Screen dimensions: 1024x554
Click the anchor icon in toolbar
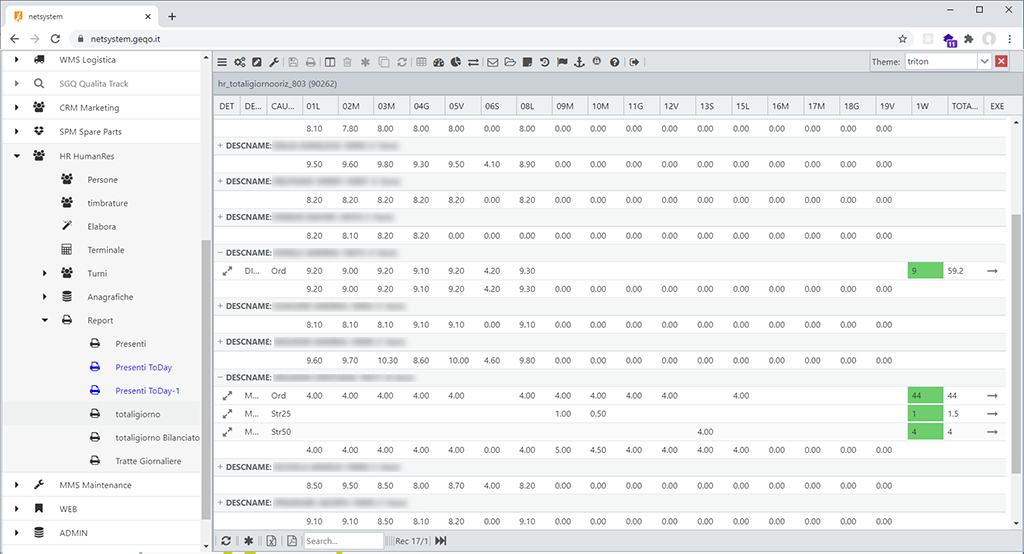(579, 62)
